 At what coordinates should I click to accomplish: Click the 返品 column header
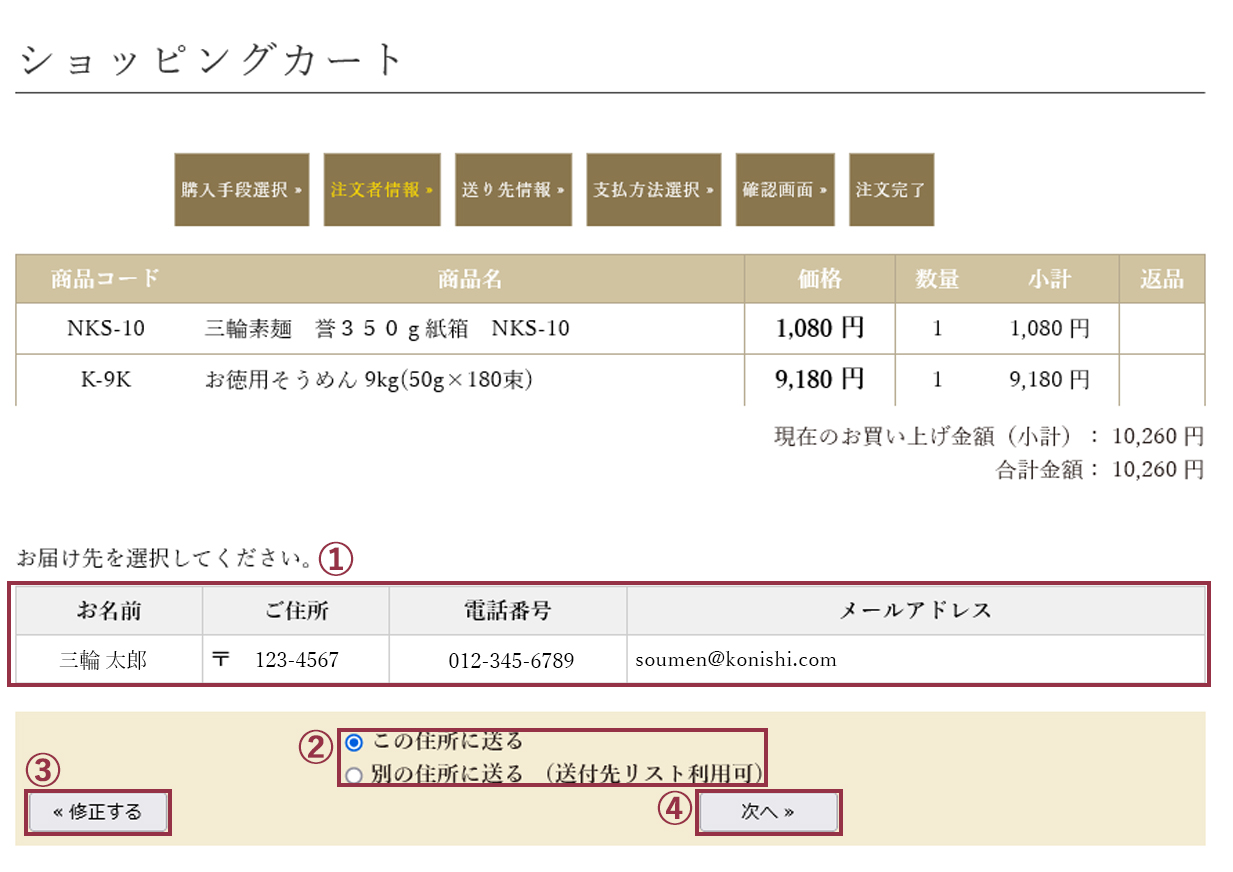coord(1161,279)
